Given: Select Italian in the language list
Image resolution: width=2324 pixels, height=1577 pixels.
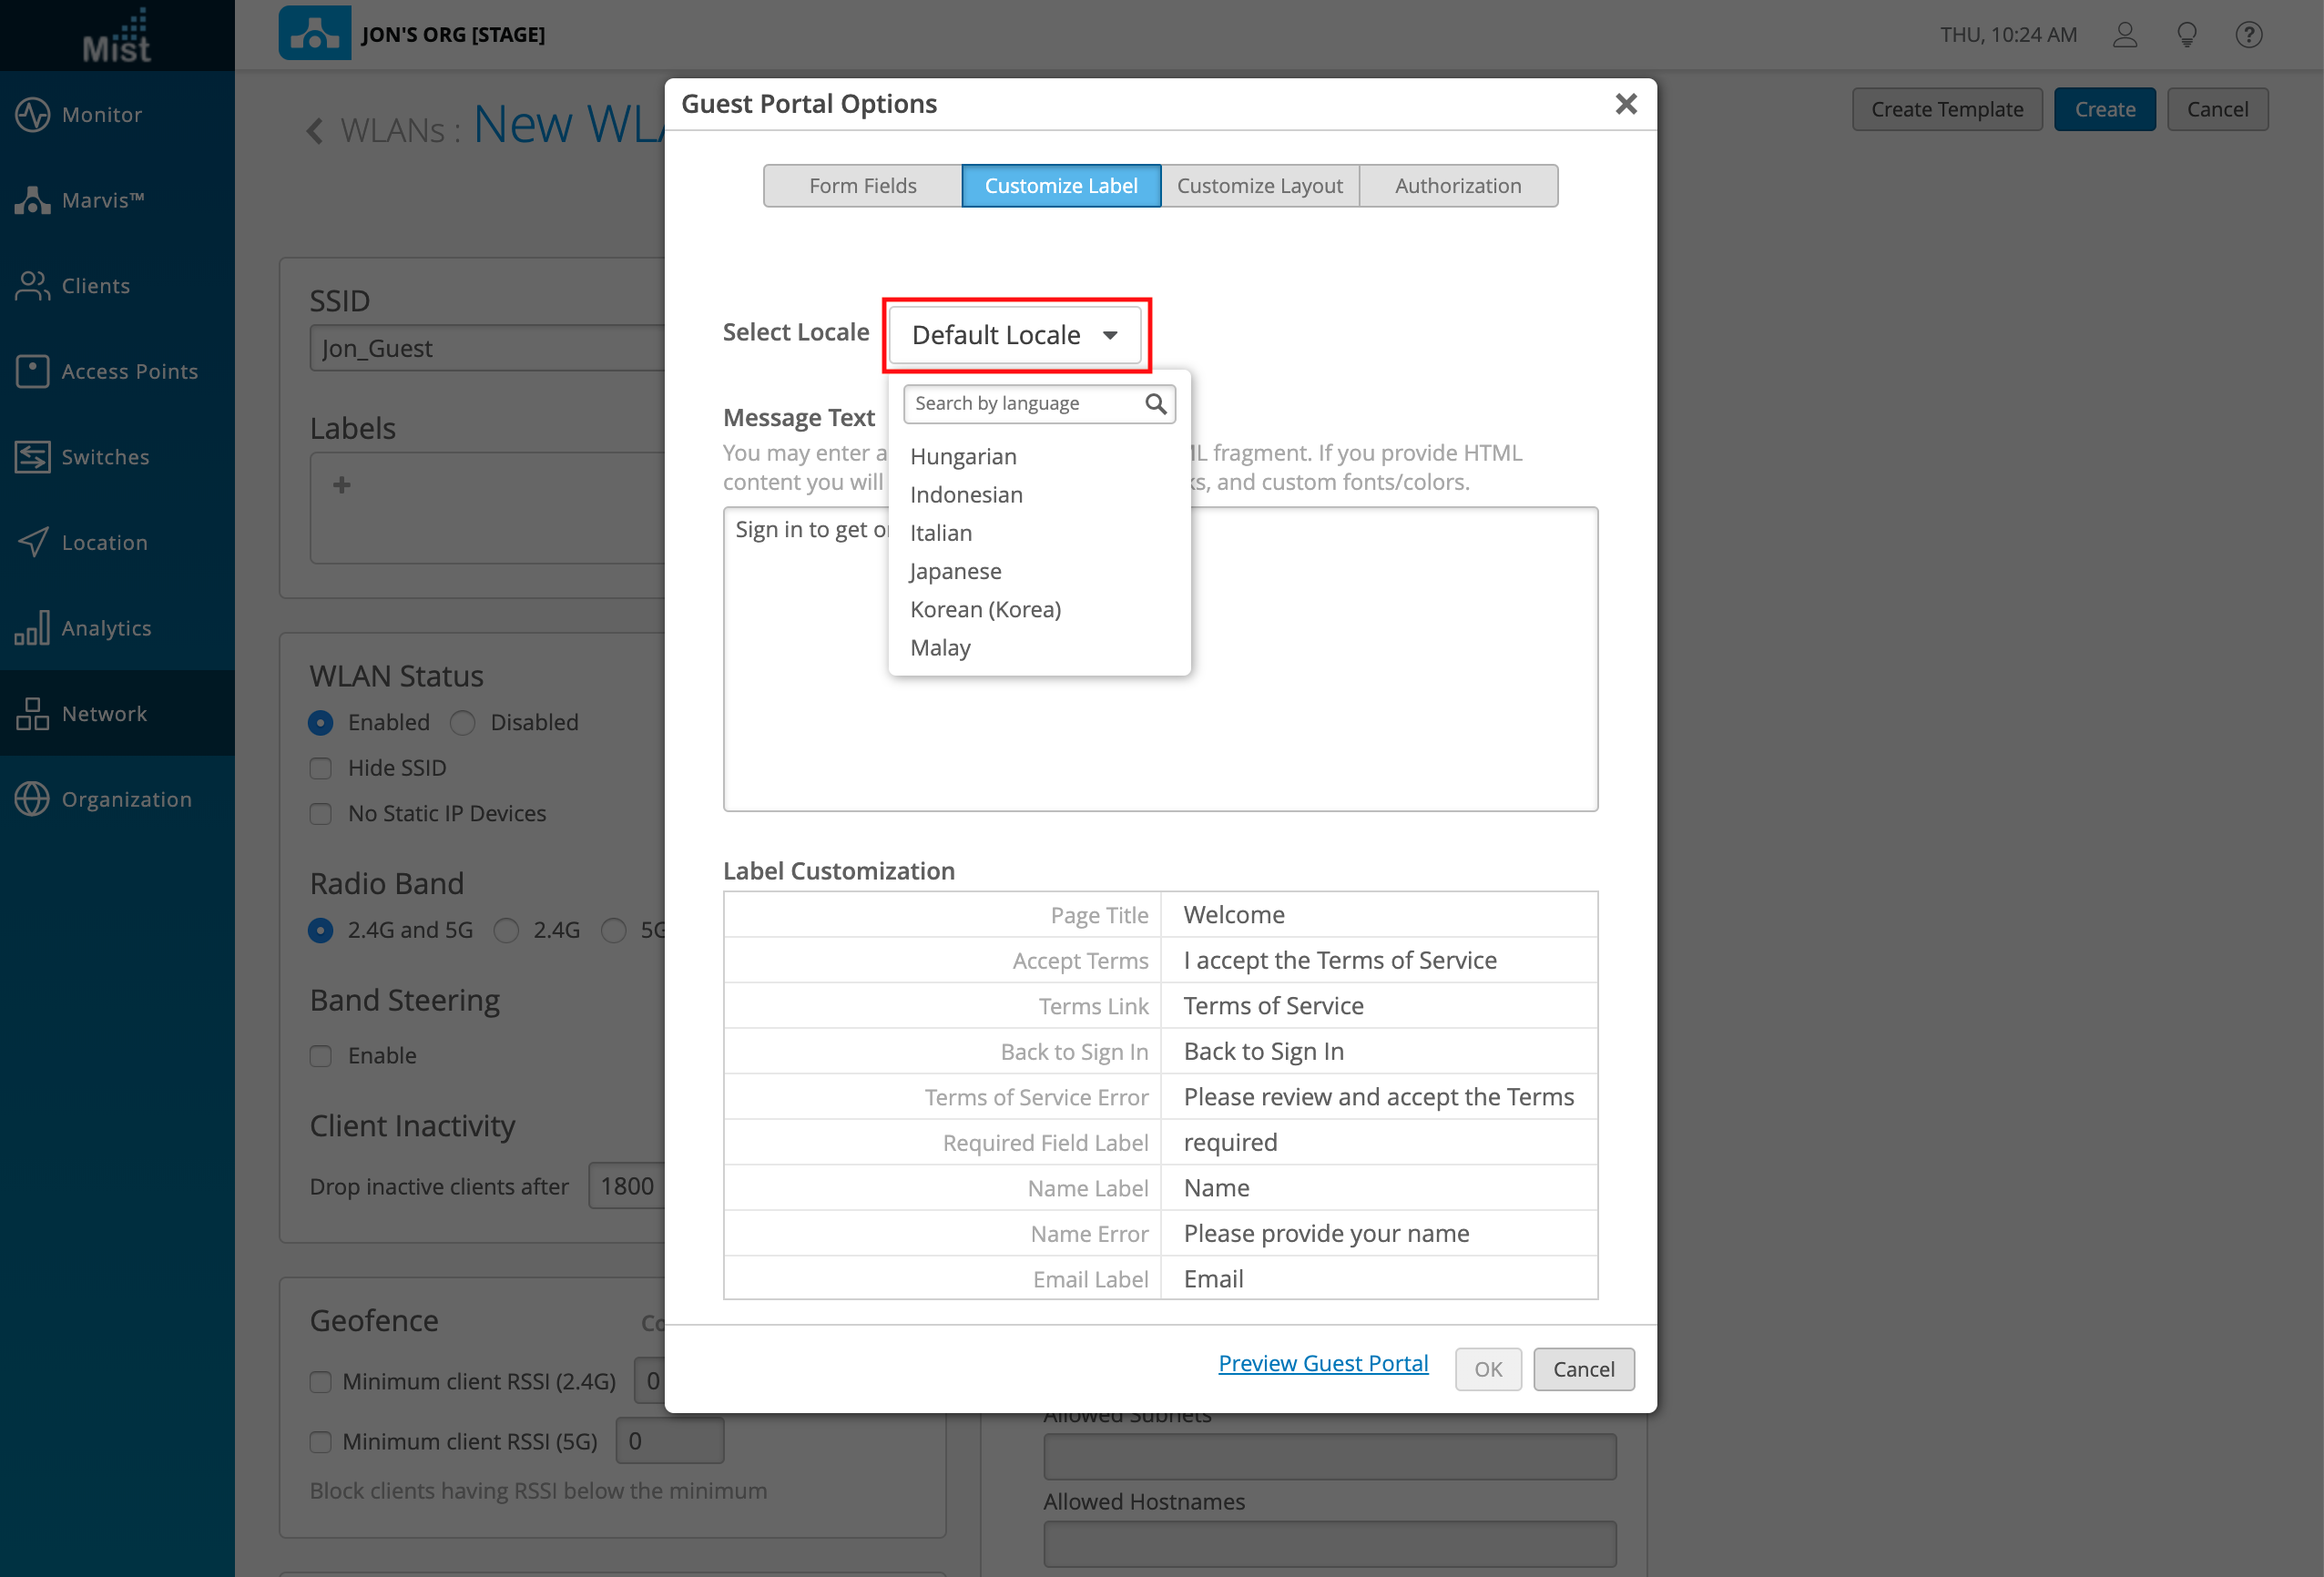Looking at the screenshot, I should 940,533.
